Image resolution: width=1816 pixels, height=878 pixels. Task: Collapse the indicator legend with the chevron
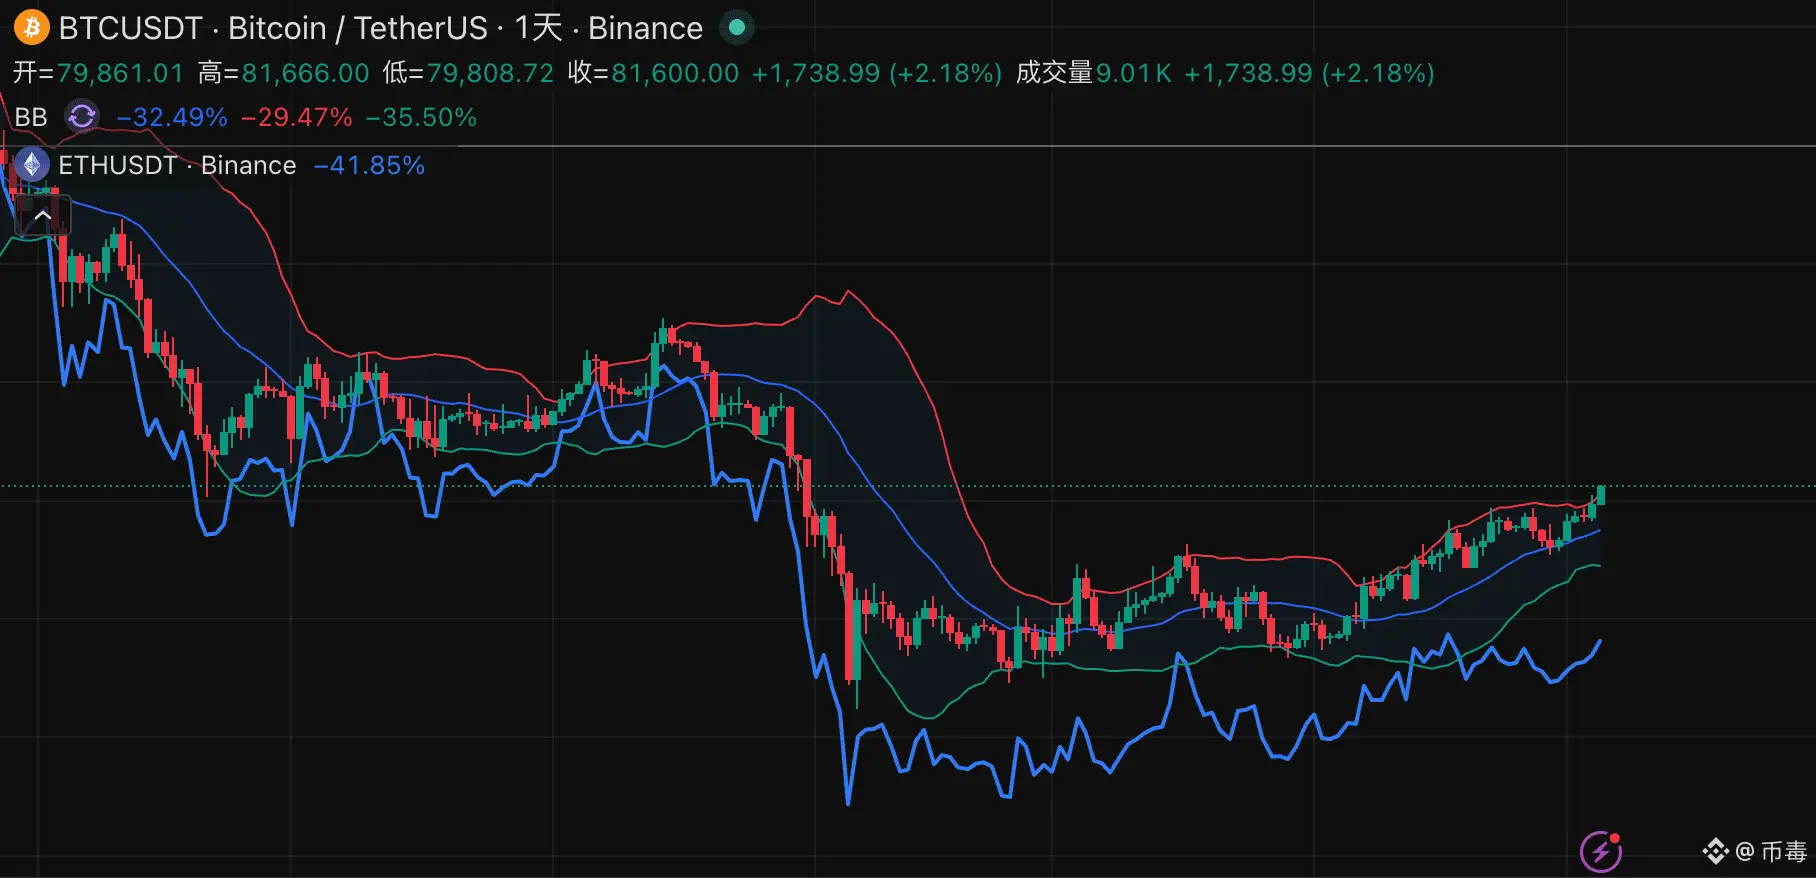click(x=43, y=215)
